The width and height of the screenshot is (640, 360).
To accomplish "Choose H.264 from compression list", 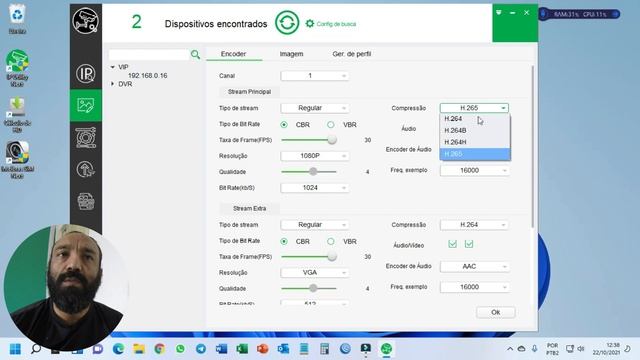I will (475, 118).
